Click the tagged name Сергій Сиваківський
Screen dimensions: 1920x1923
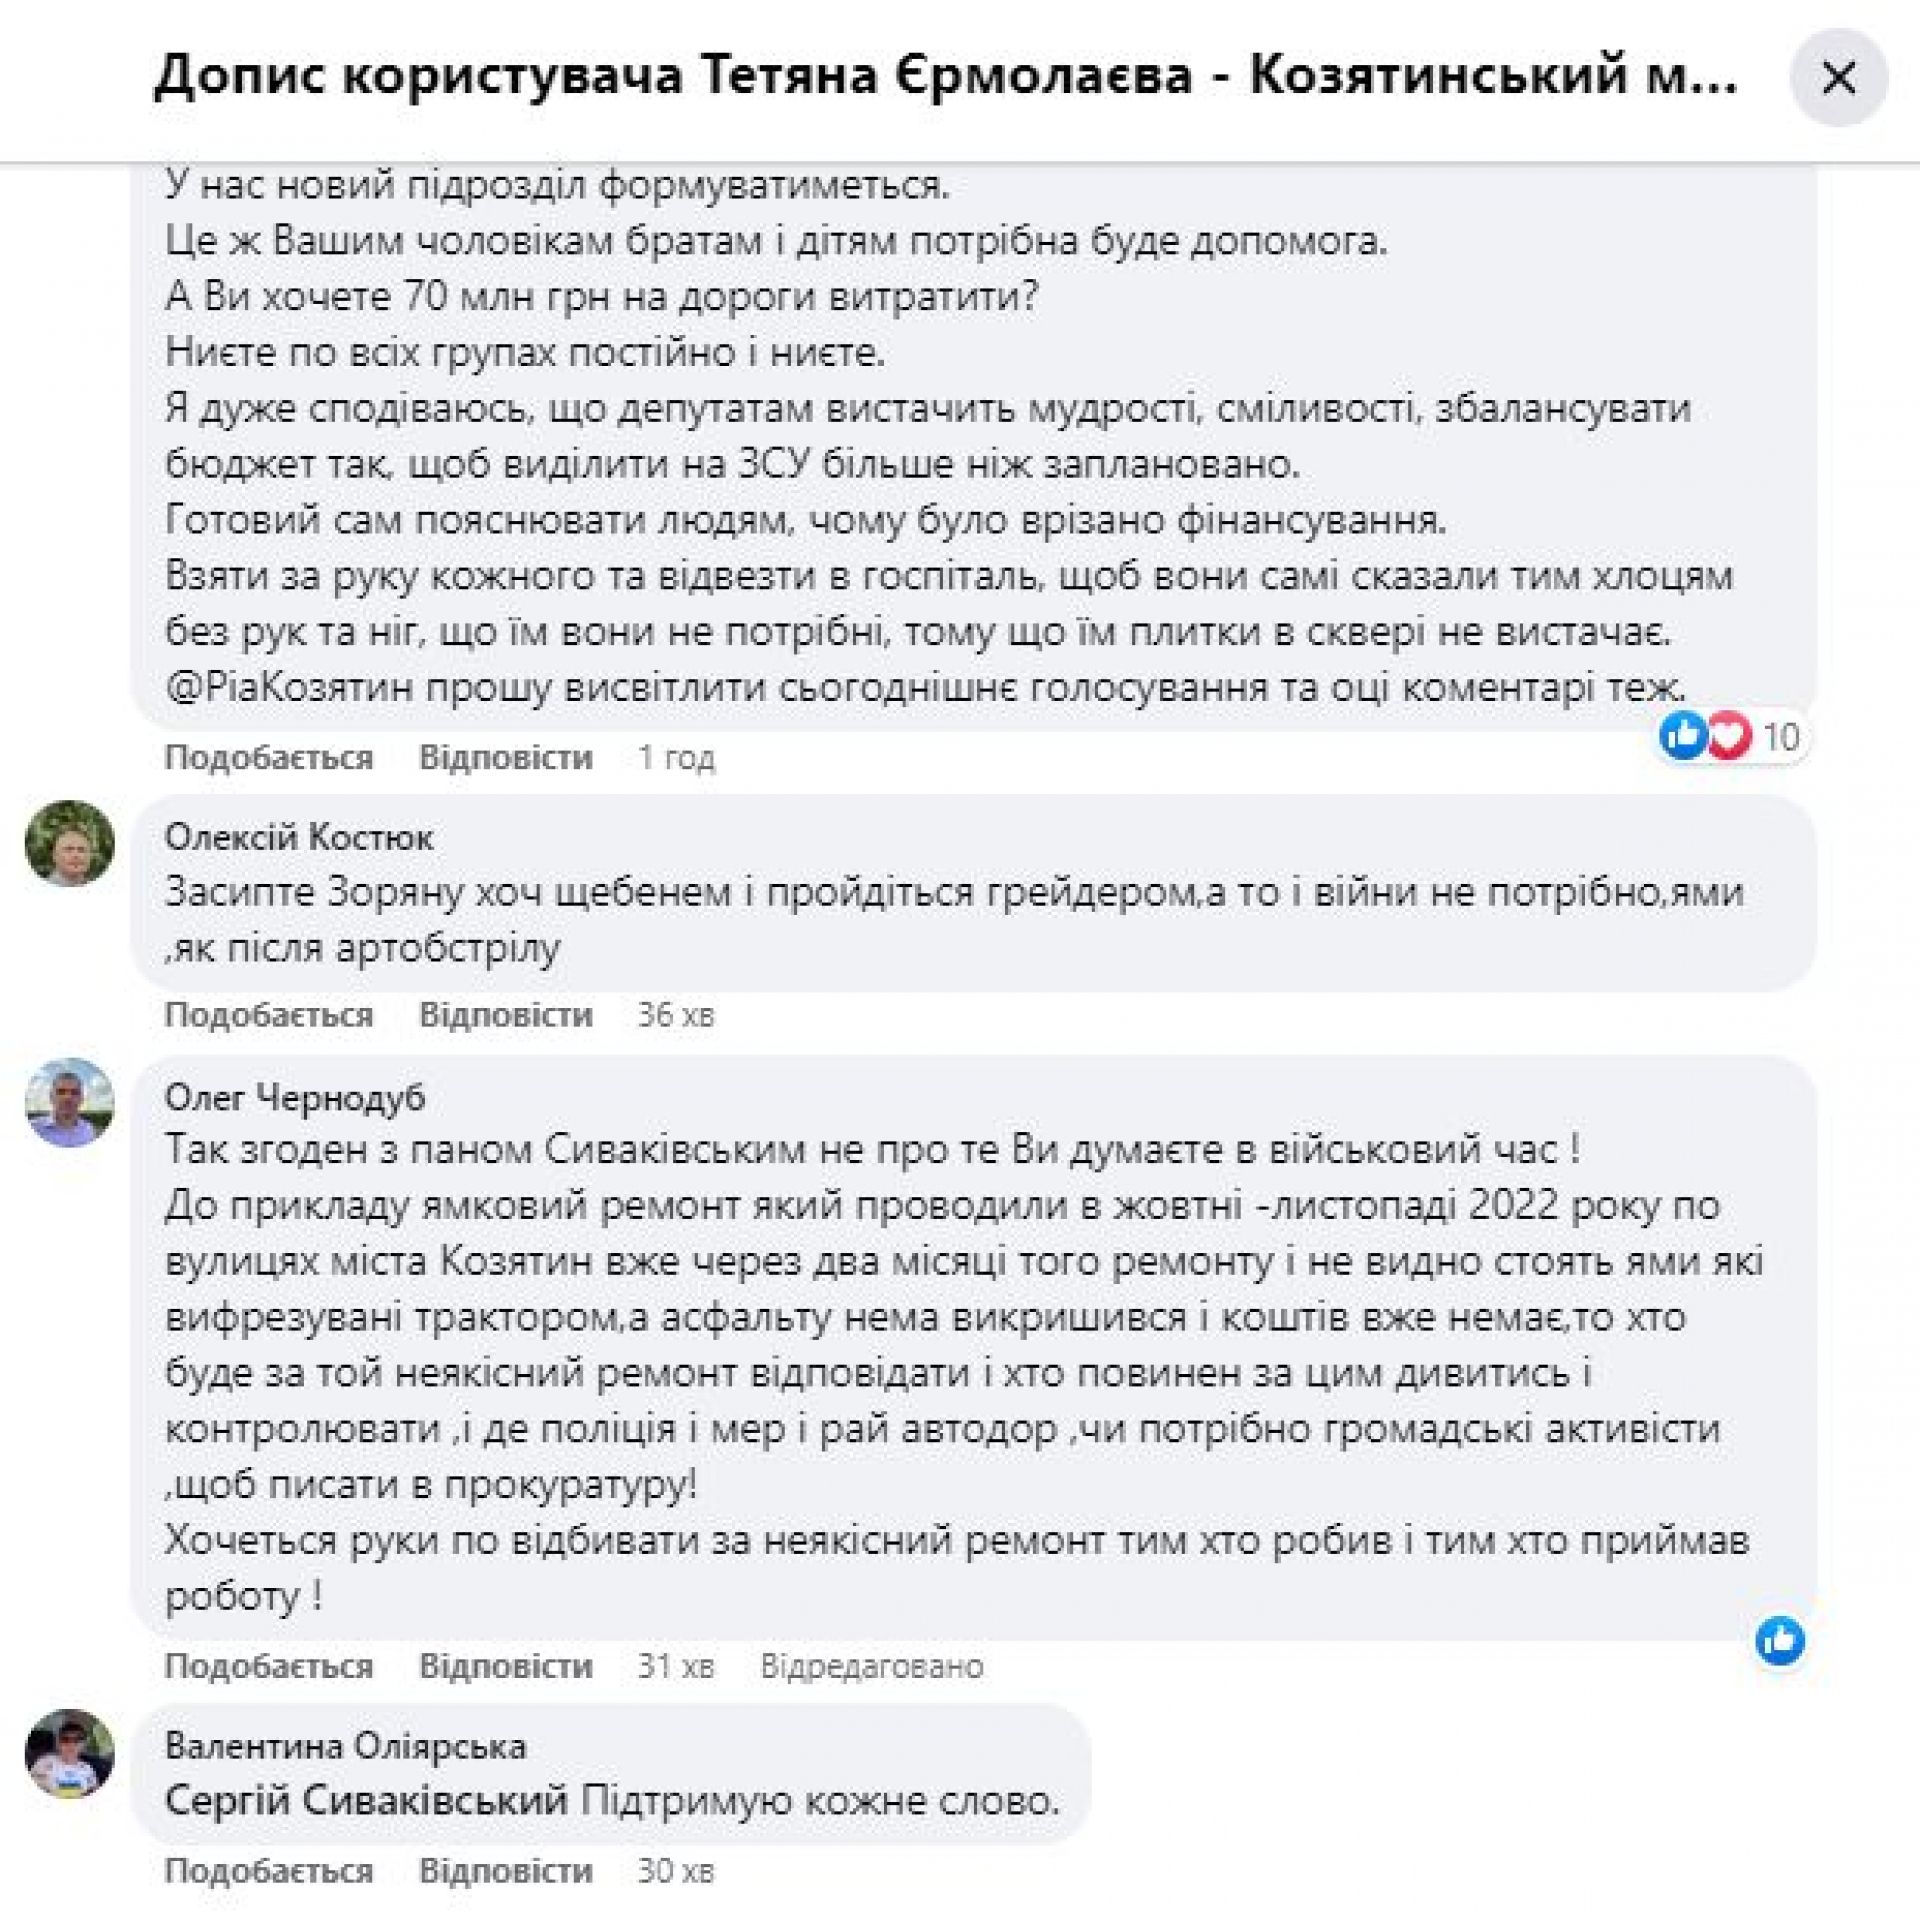366,1801
